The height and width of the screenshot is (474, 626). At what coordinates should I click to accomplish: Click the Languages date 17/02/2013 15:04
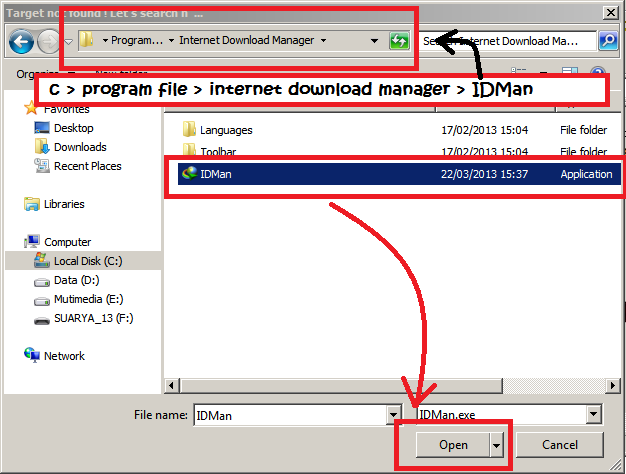point(484,130)
